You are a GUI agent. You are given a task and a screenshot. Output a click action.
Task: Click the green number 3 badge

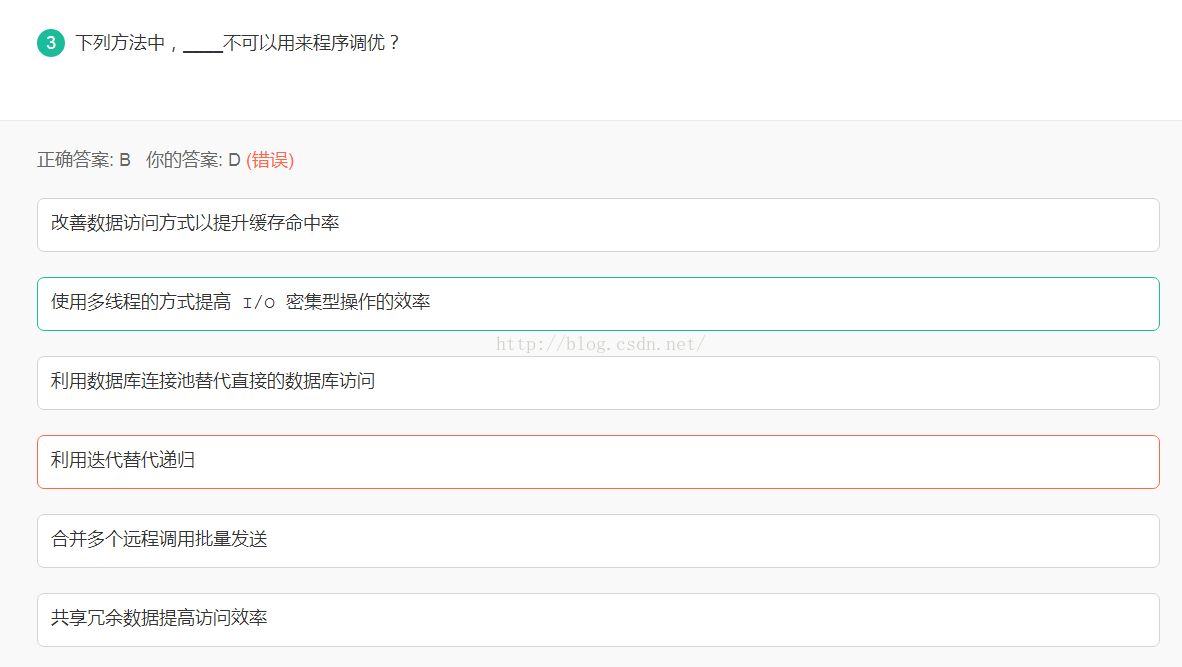51,43
